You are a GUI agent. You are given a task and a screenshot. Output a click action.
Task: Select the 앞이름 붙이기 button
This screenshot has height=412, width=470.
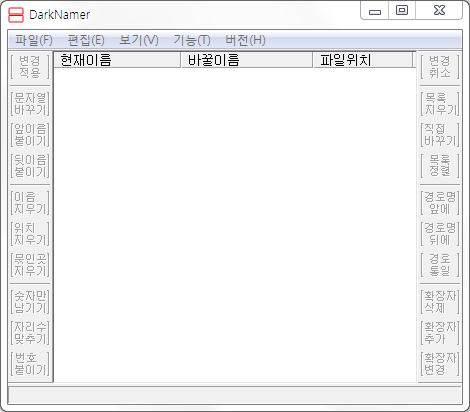30,135
